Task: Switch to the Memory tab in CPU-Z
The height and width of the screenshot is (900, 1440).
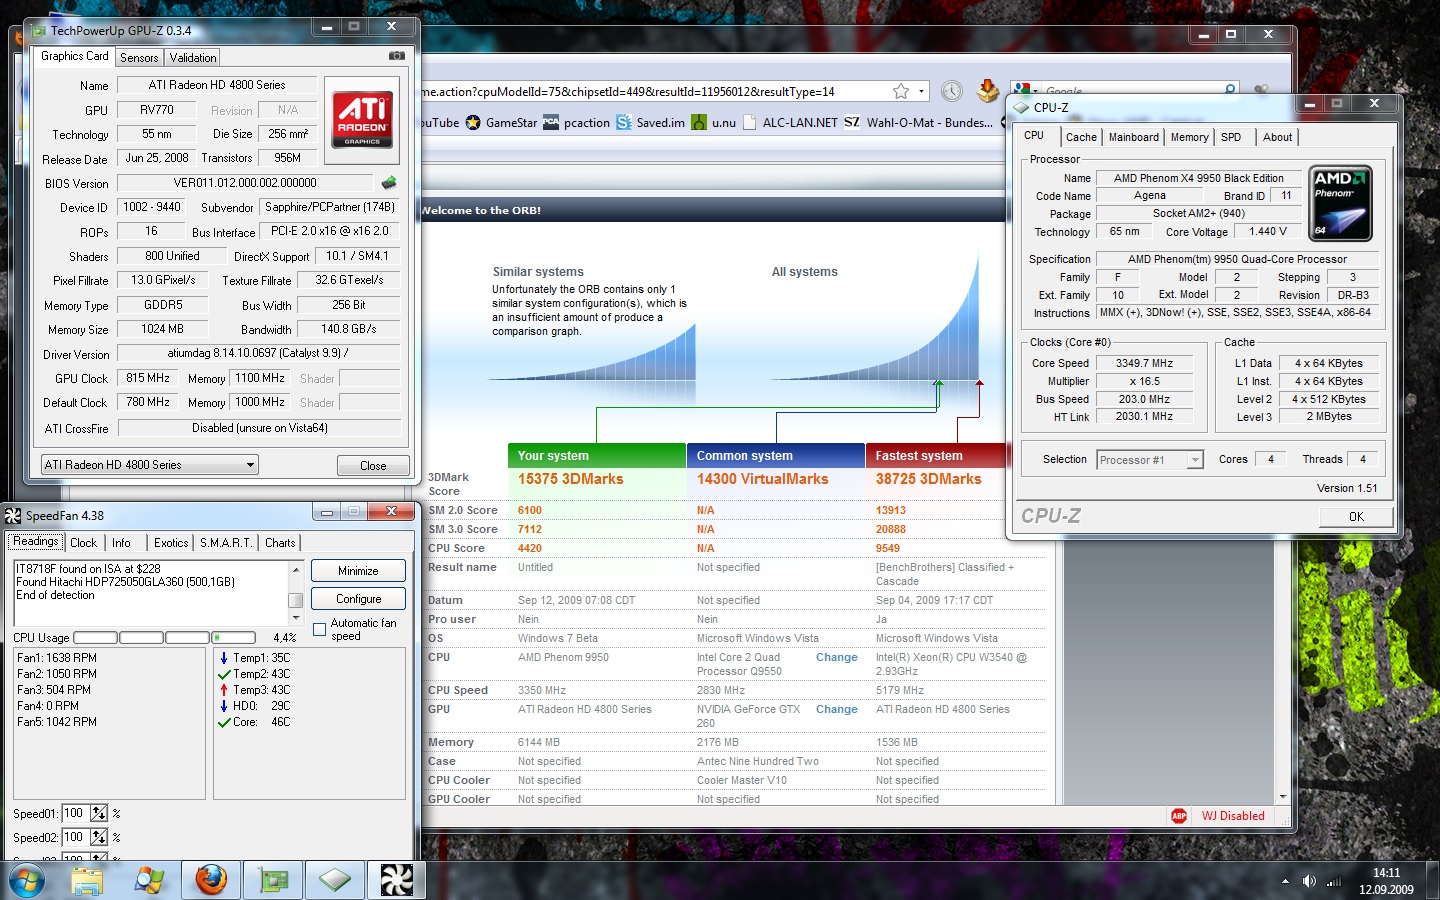Action: (1189, 137)
